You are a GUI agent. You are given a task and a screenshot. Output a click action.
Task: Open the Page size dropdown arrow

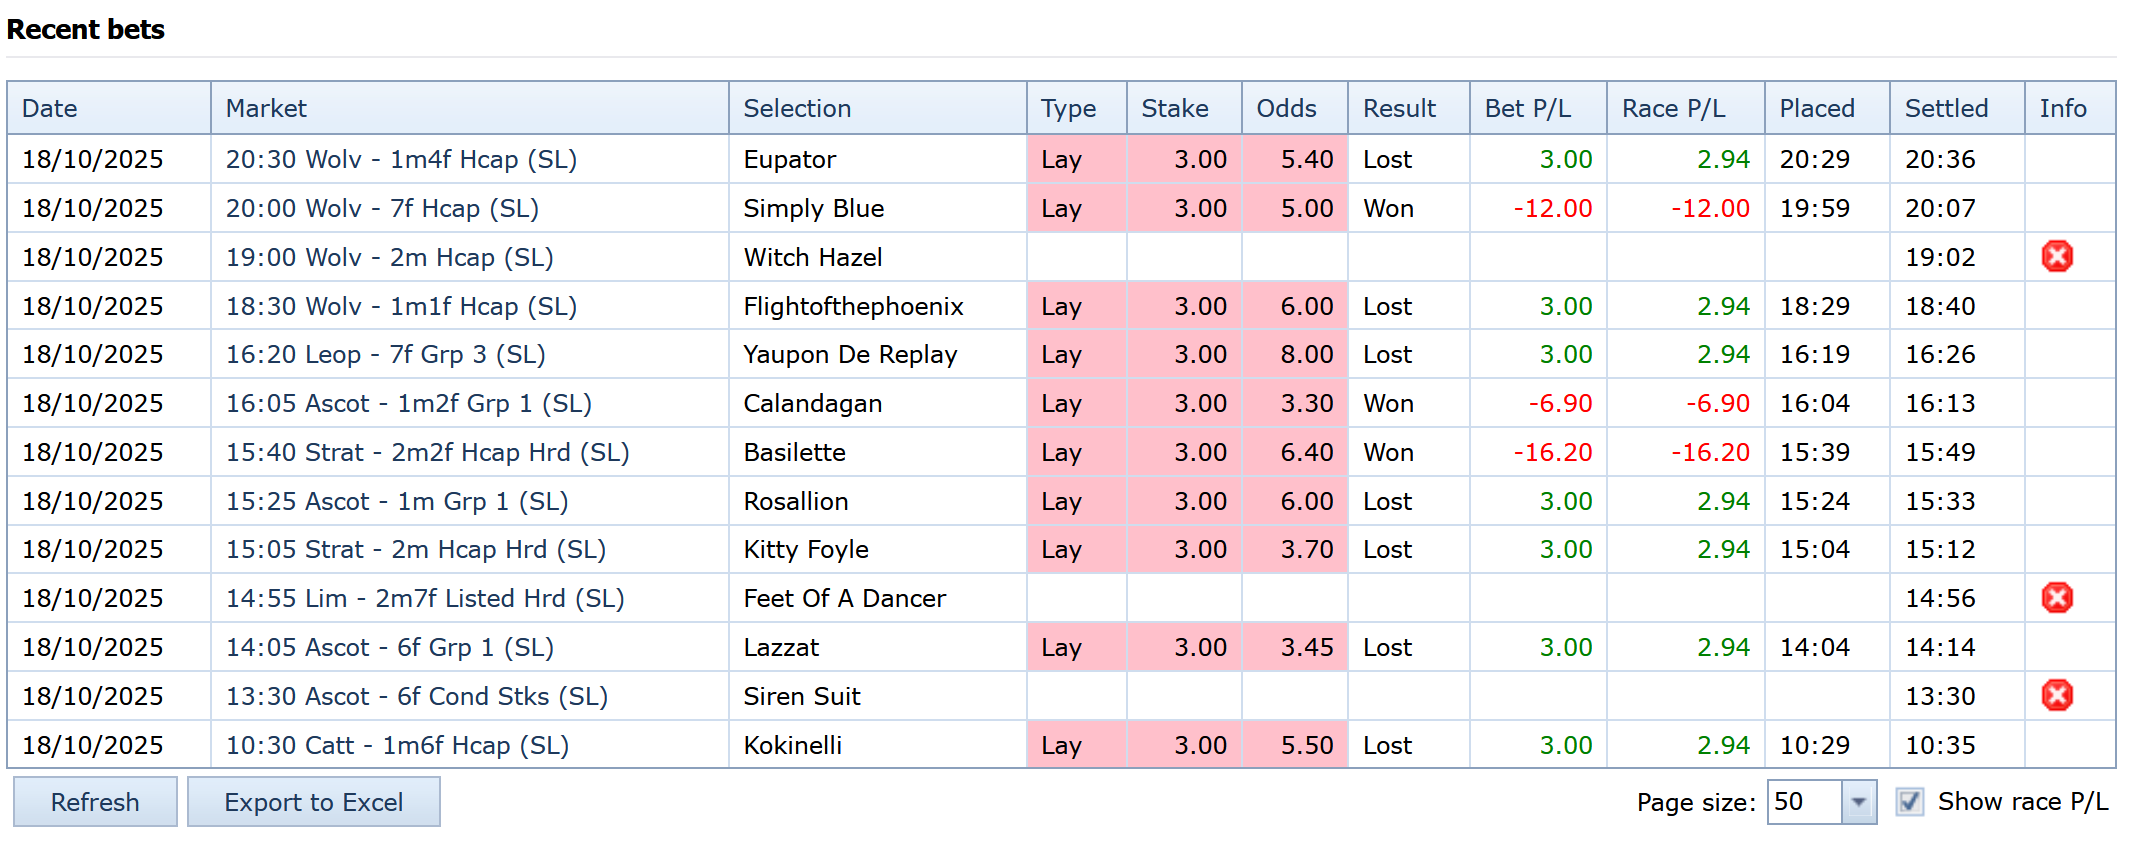tap(1858, 802)
